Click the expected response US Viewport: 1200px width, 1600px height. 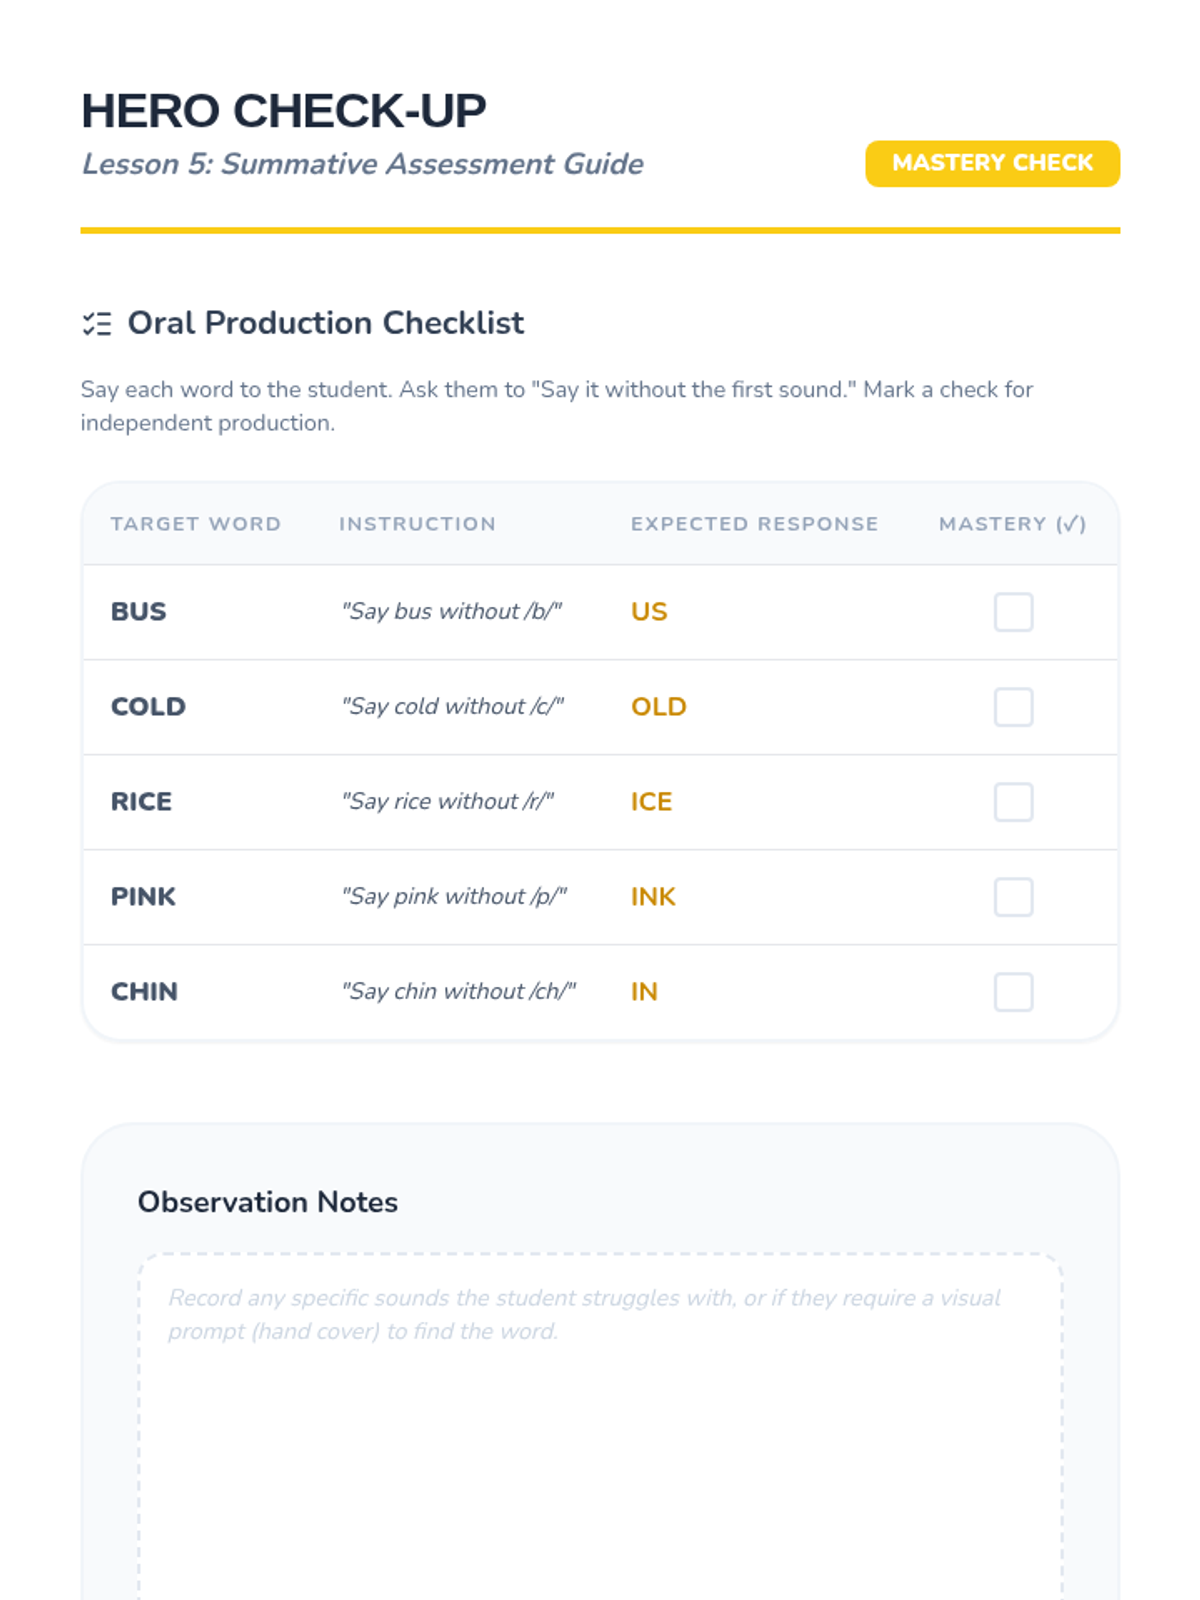(x=649, y=612)
